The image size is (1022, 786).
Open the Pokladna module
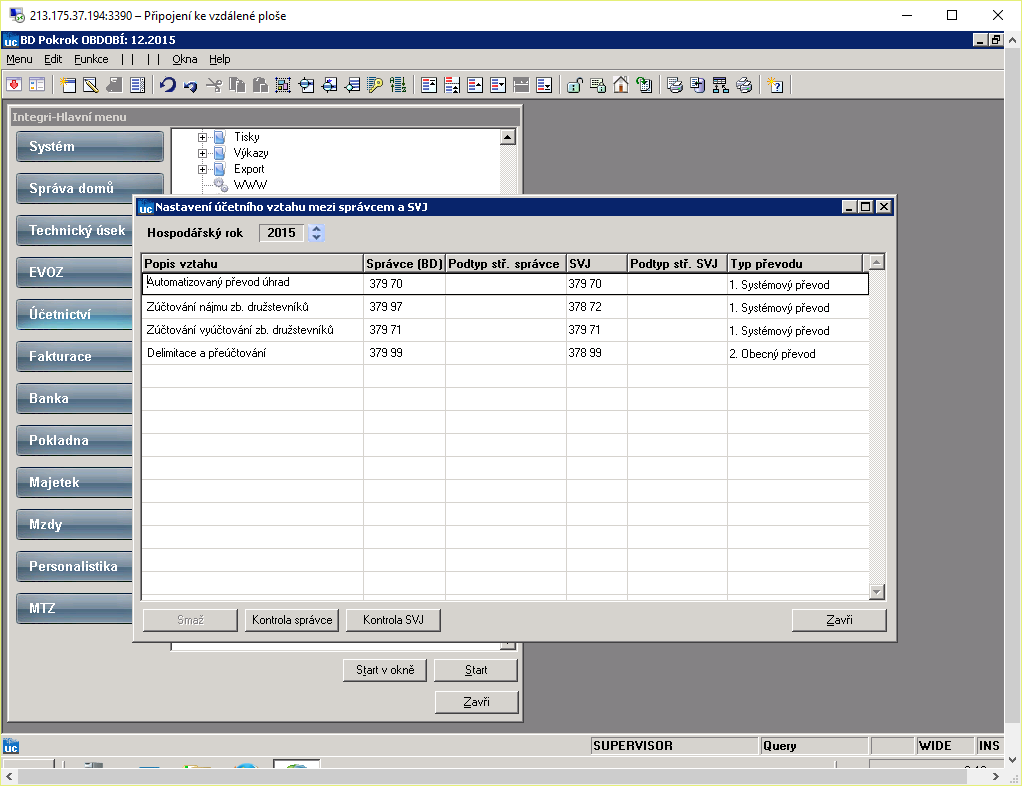click(75, 441)
